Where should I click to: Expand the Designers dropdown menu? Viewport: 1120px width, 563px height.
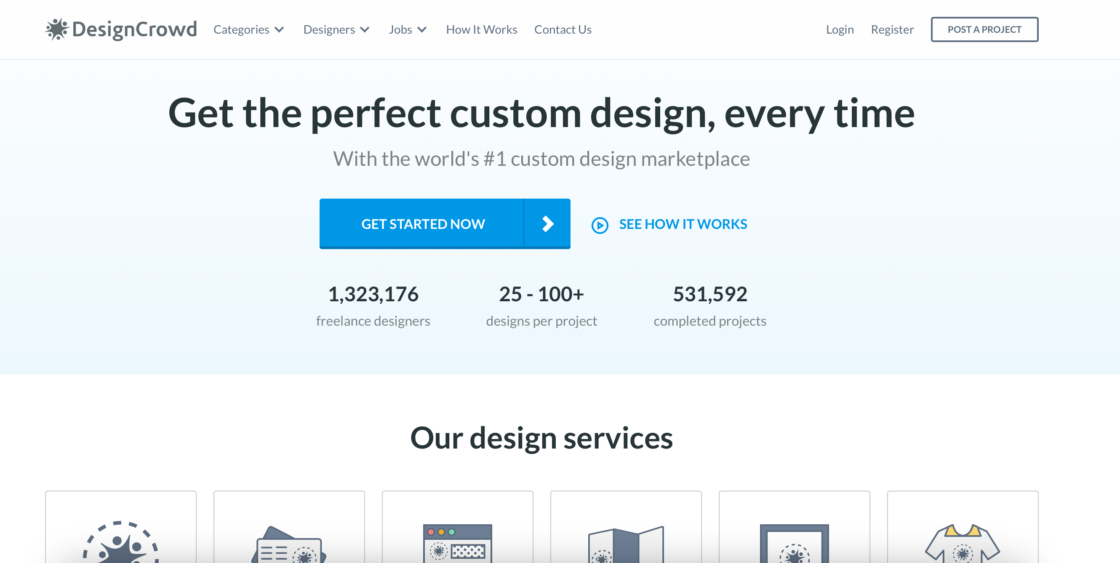(336, 29)
